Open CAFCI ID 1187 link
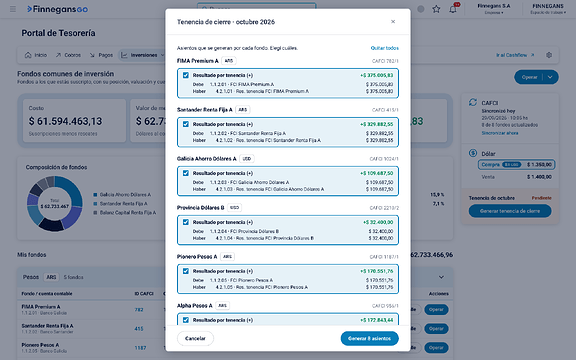576x360 pixels. point(140,348)
